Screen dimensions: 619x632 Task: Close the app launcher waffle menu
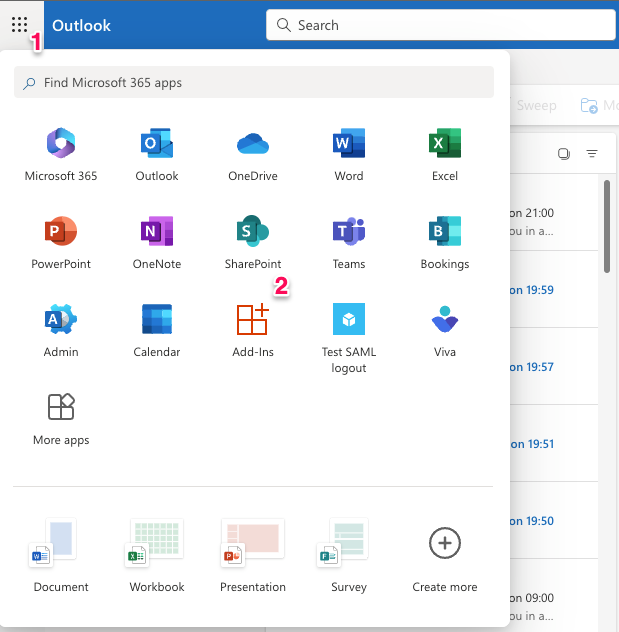pos(19,25)
